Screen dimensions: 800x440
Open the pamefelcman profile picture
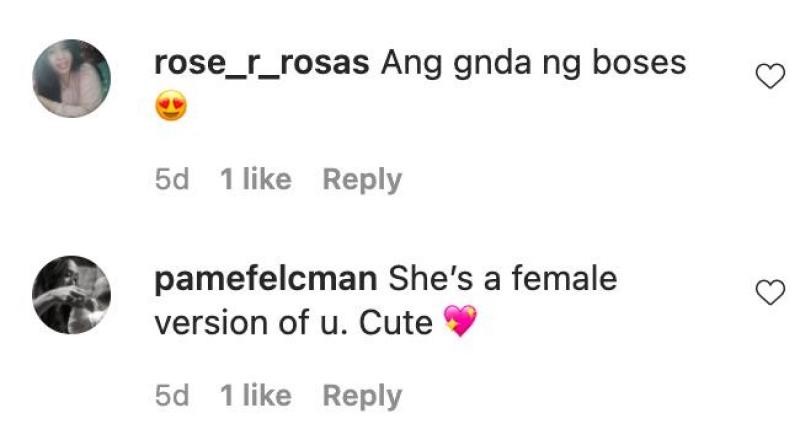(72, 295)
